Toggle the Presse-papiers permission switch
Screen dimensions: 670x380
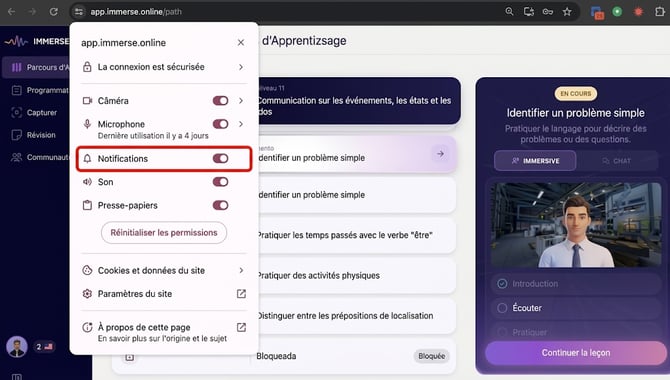pos(220,205)
